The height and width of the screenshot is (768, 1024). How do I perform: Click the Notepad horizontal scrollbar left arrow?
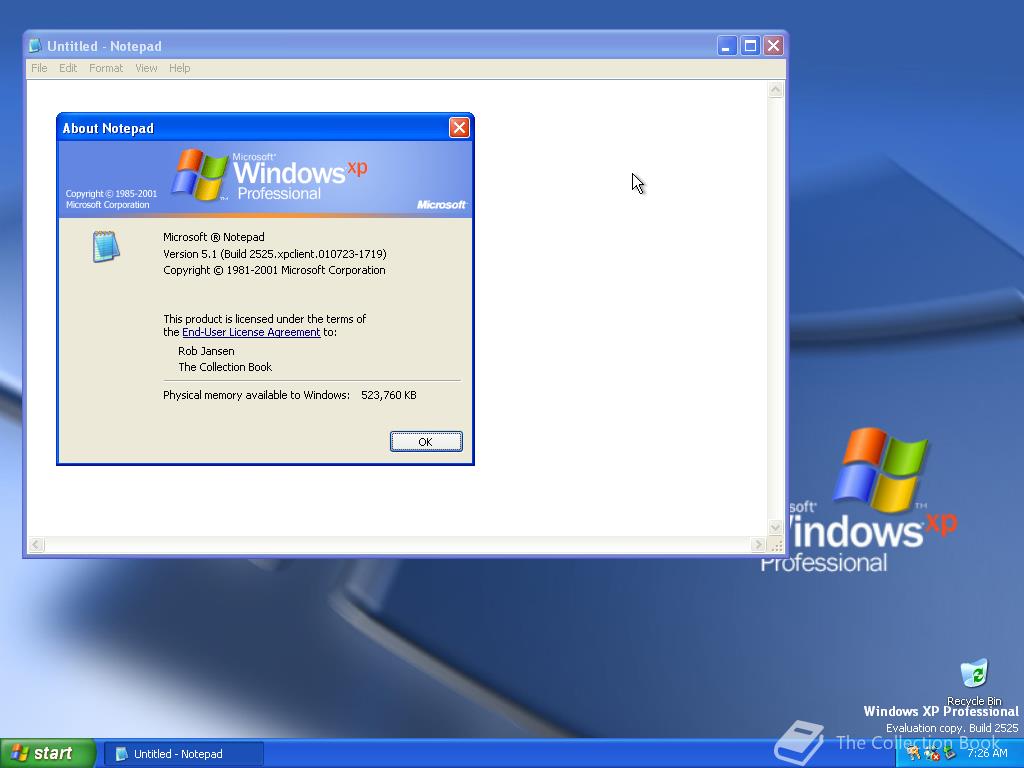tap(36, 544)
